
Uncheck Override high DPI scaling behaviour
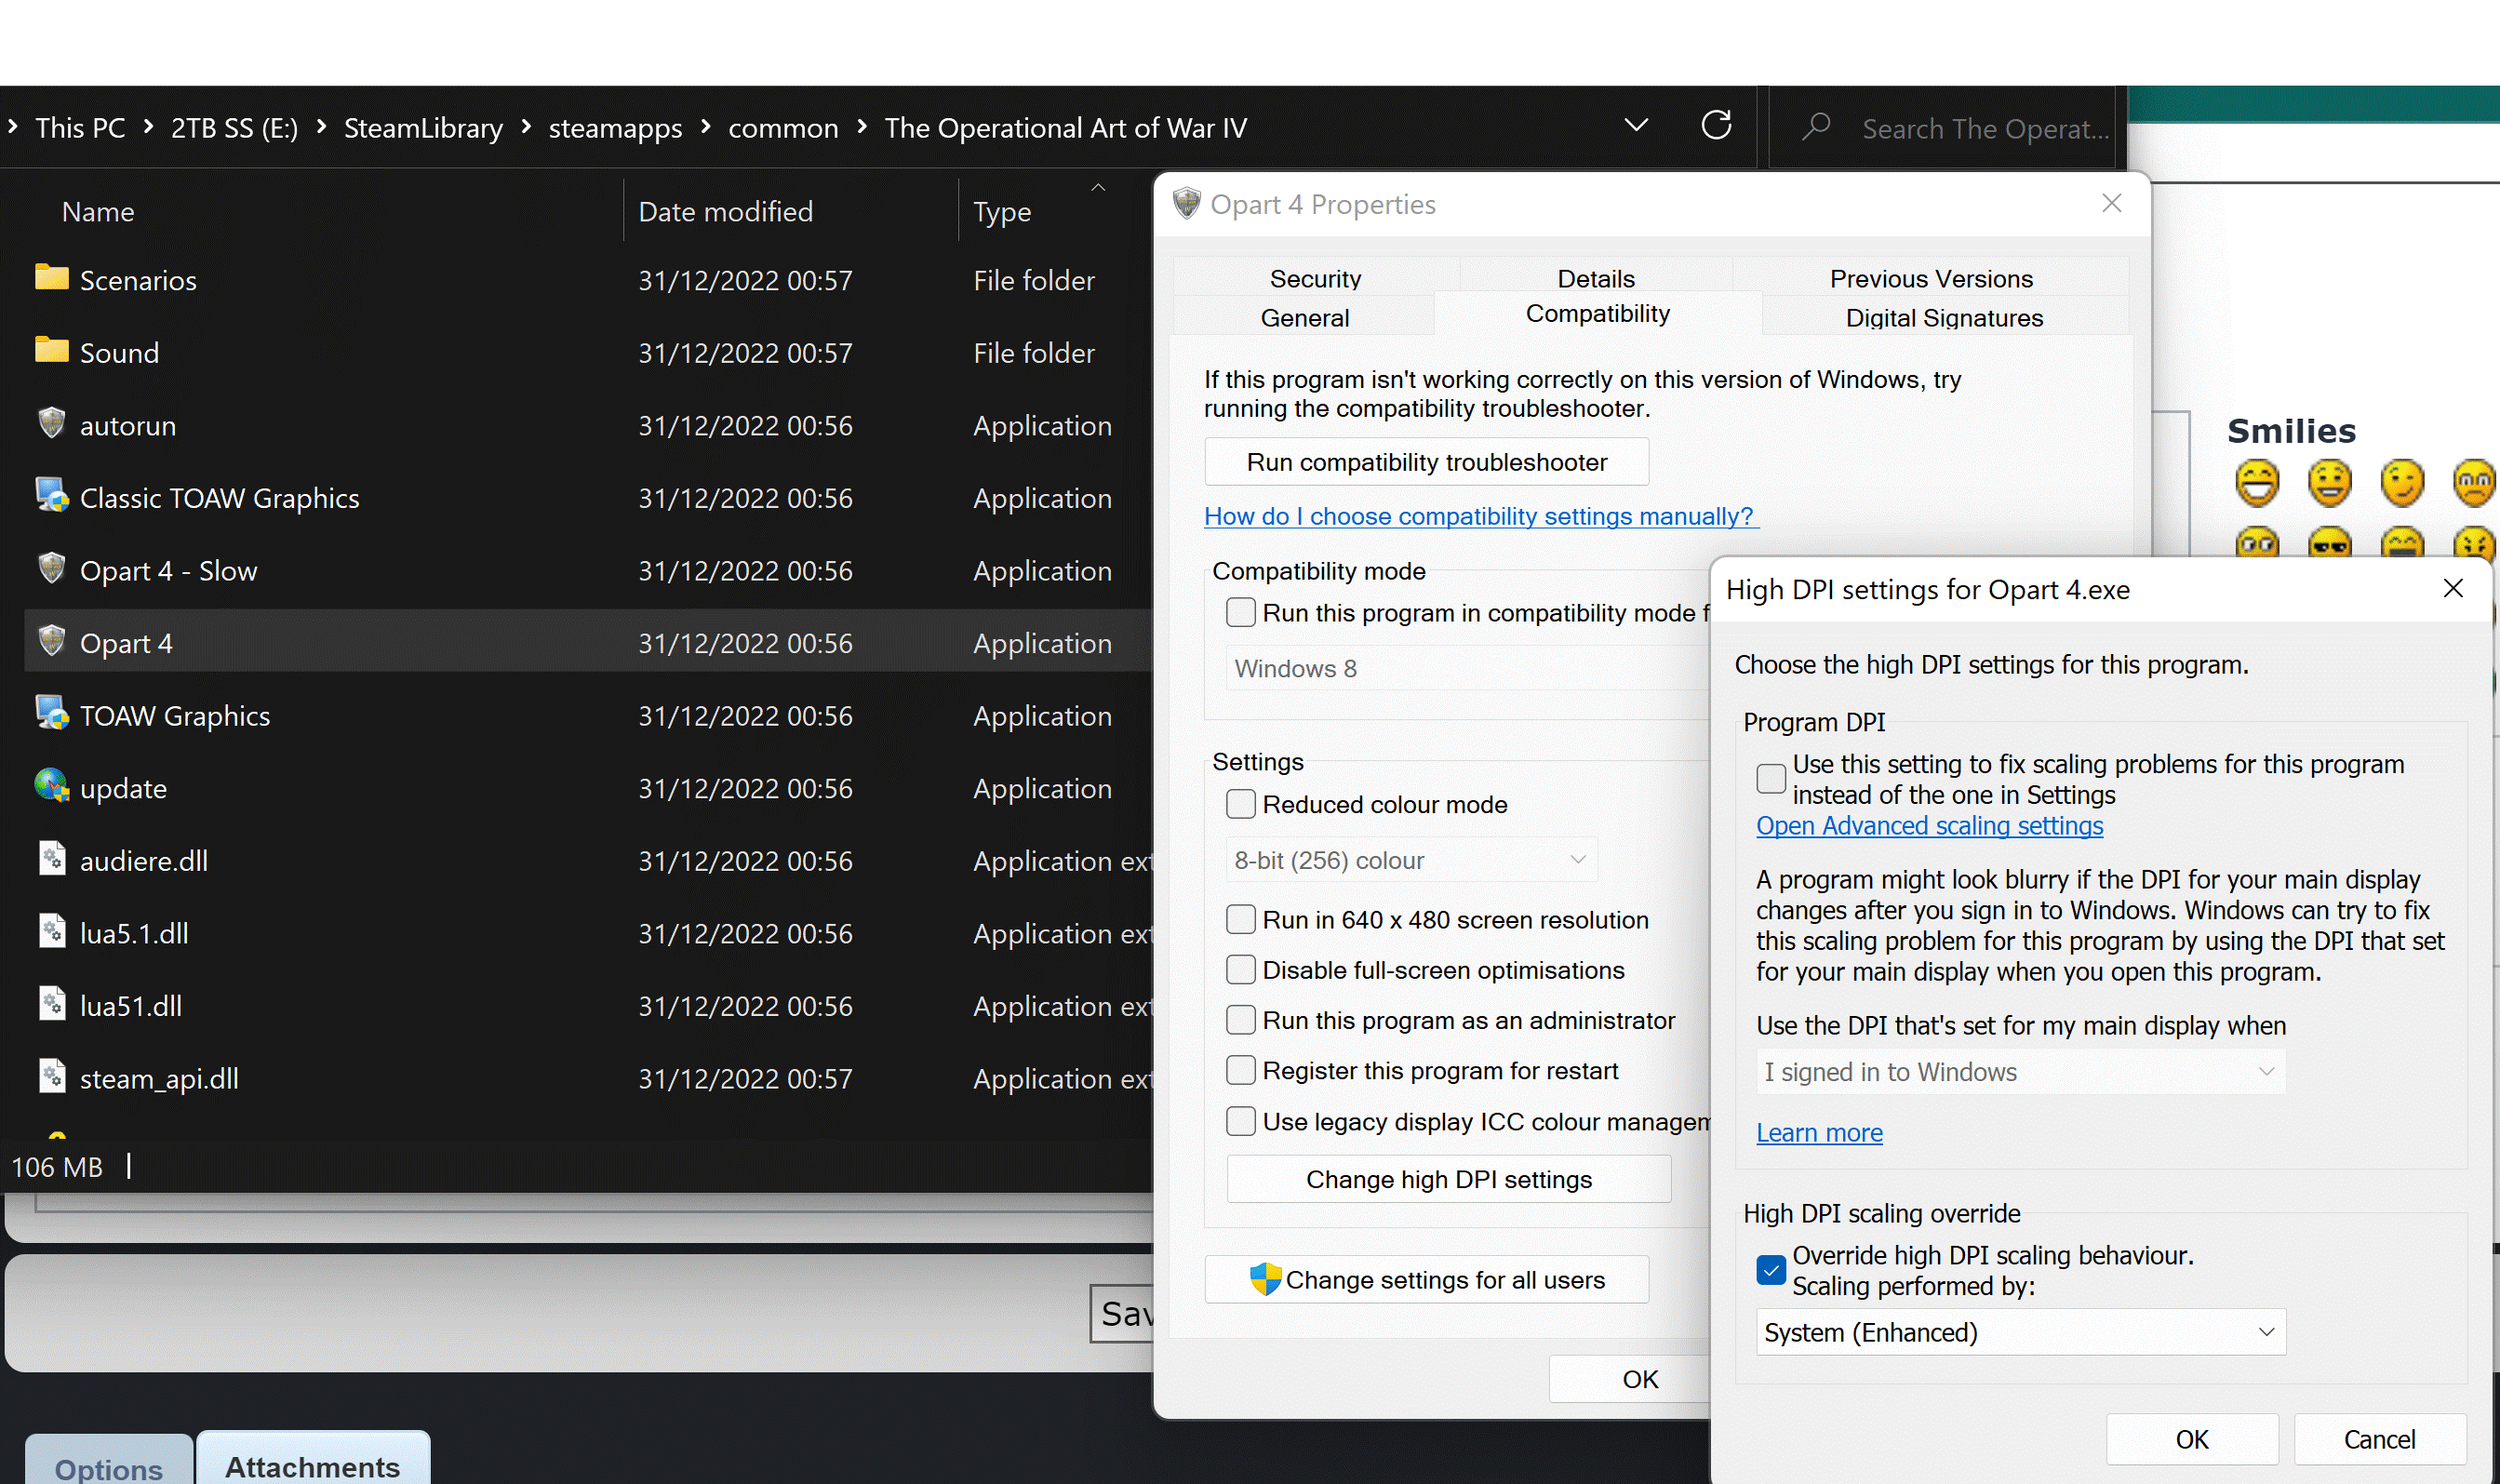coord(1772,1268)
